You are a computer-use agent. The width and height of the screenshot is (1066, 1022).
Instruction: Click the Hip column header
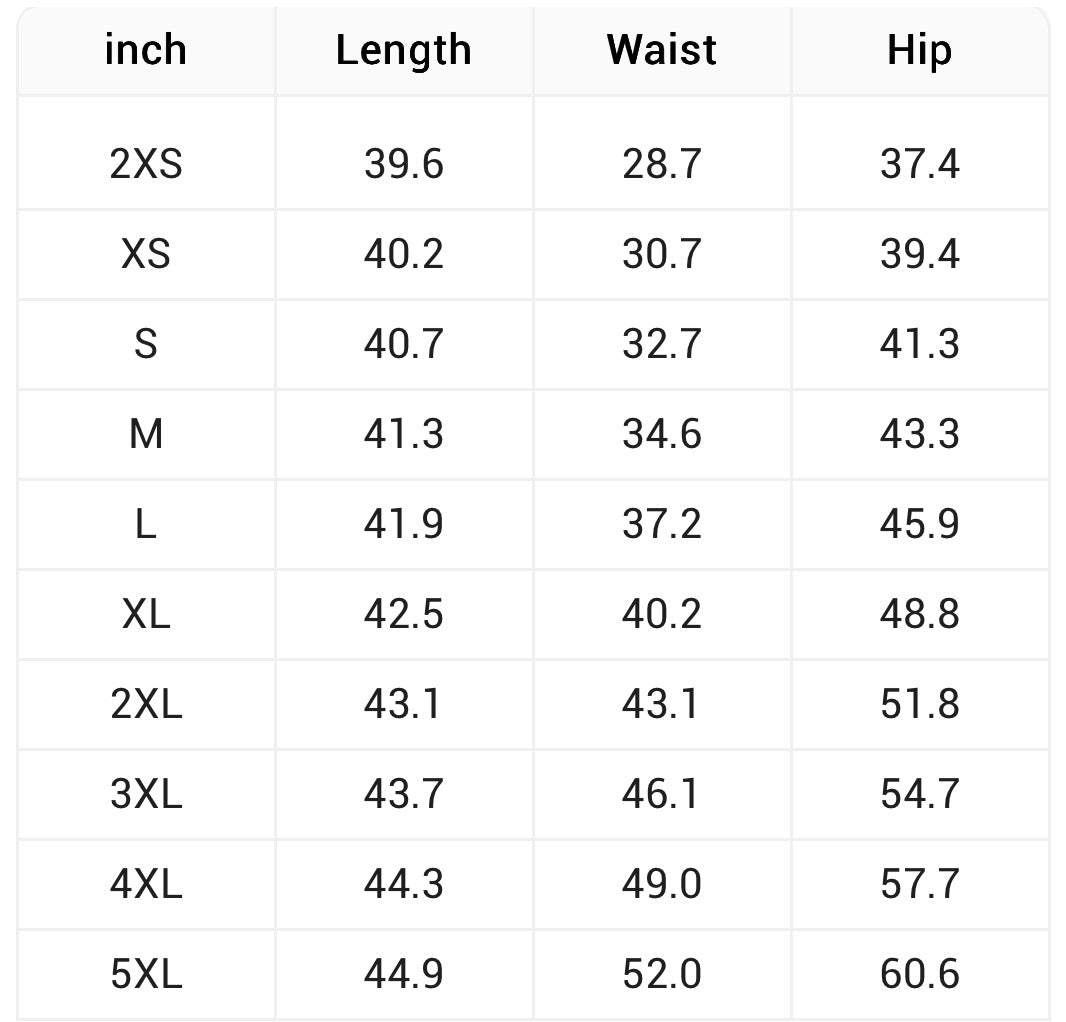coord(919,50)
